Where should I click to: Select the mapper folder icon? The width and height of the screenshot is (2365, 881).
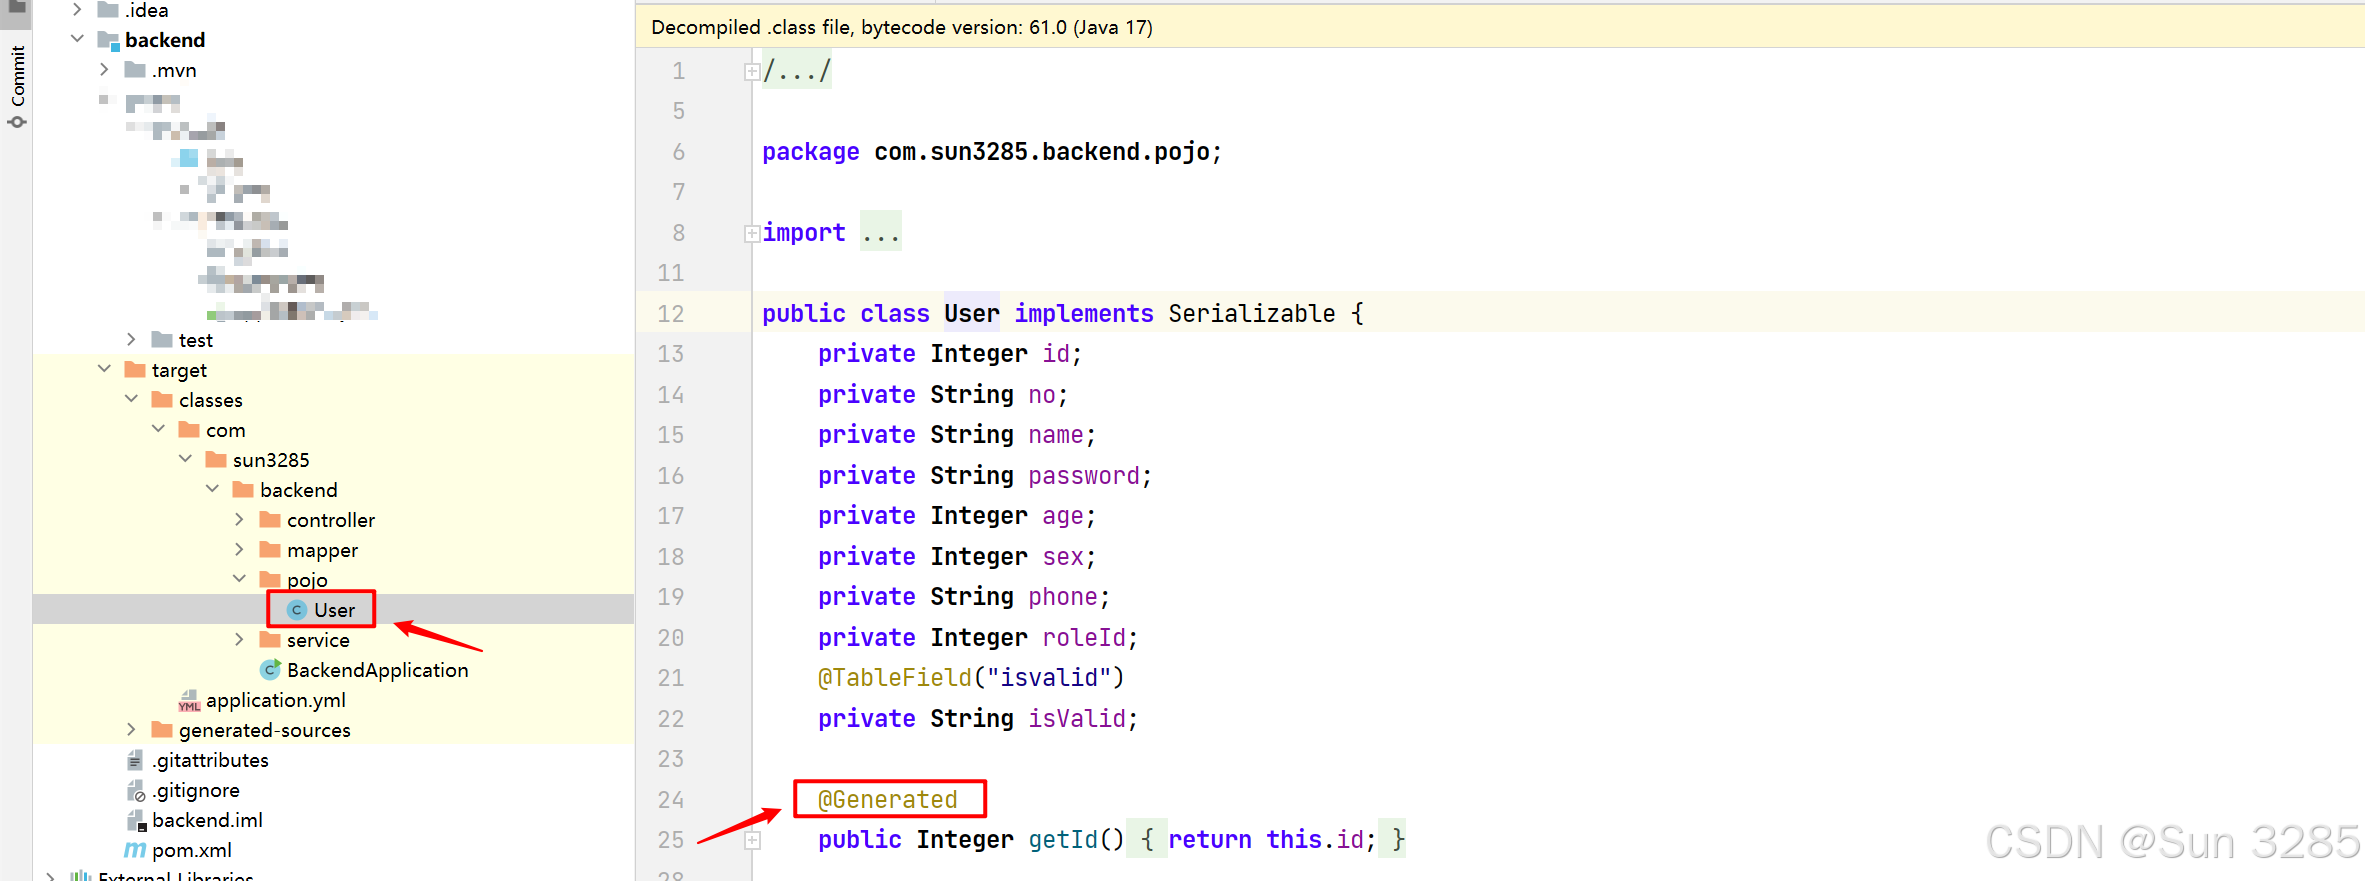[270, 549]
